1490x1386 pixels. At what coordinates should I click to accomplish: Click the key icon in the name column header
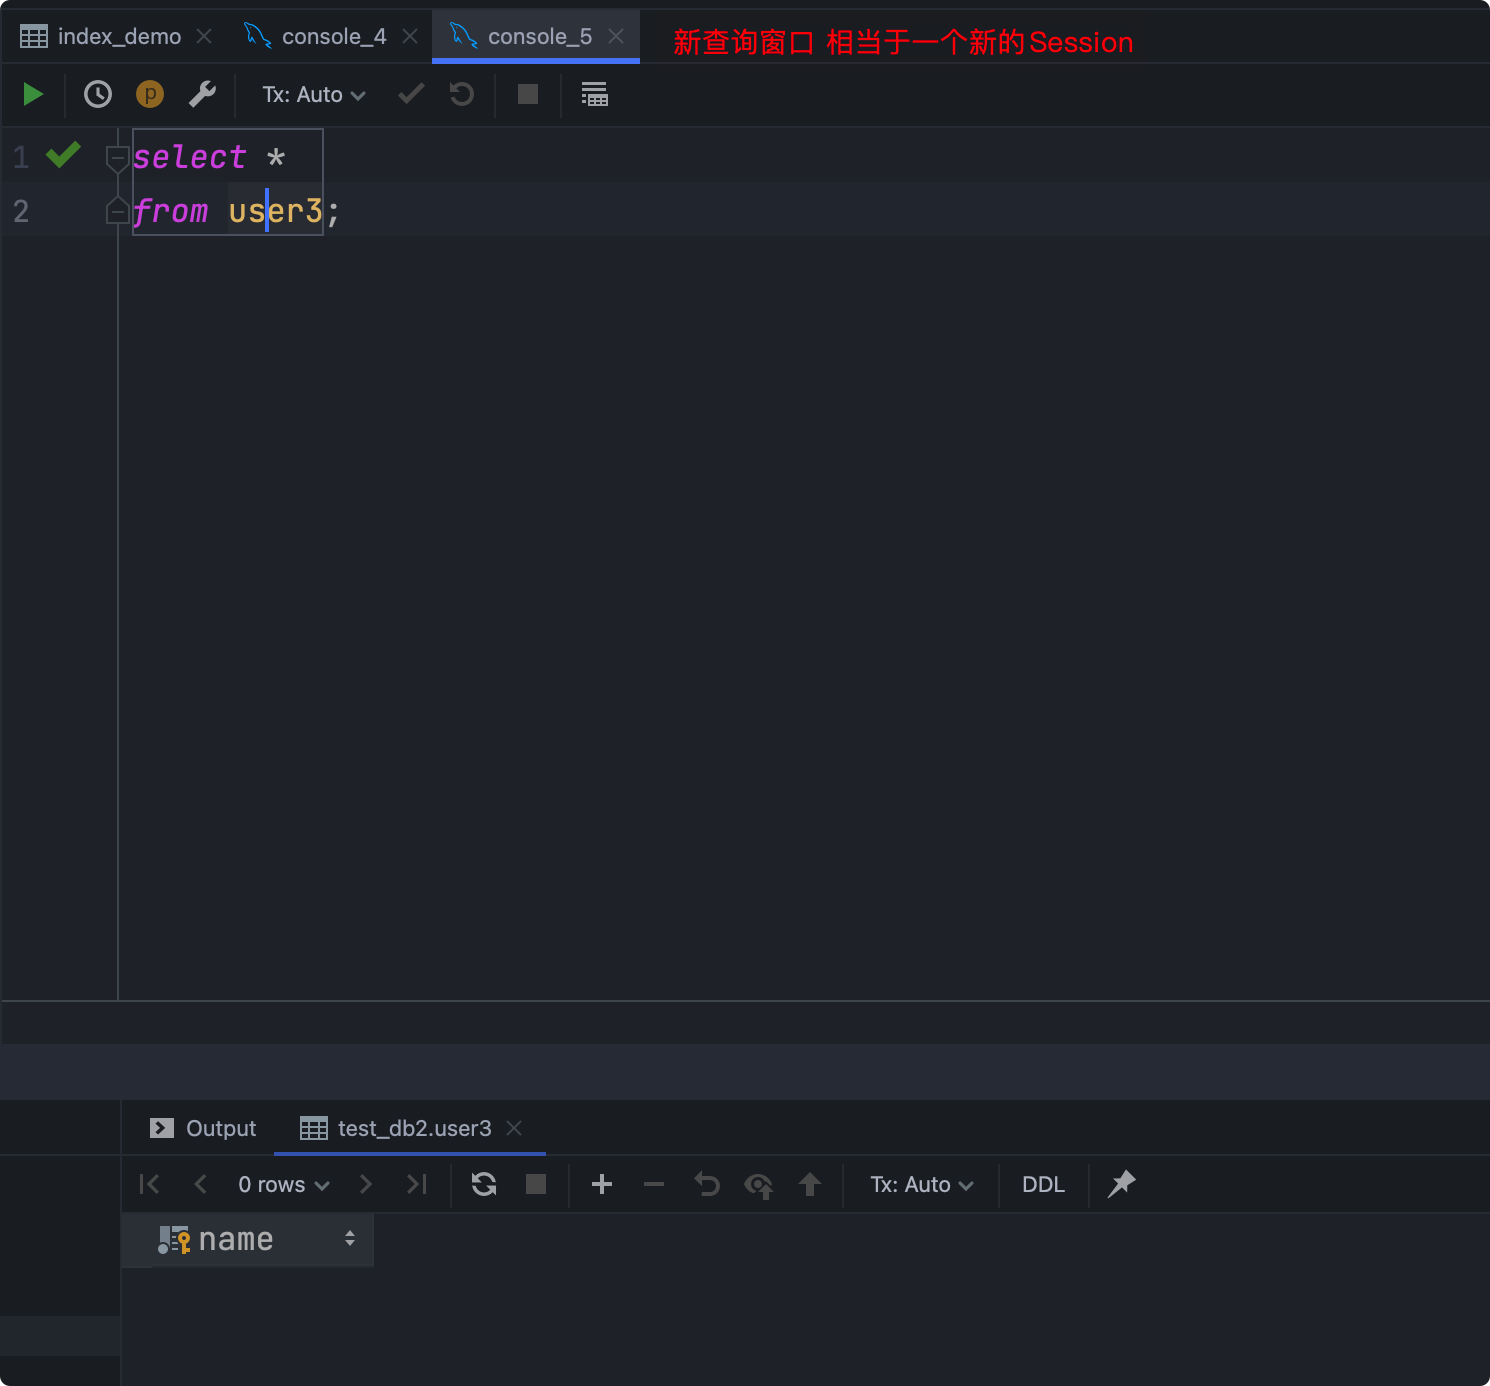pyautogui.click(x=174, y=1240)
